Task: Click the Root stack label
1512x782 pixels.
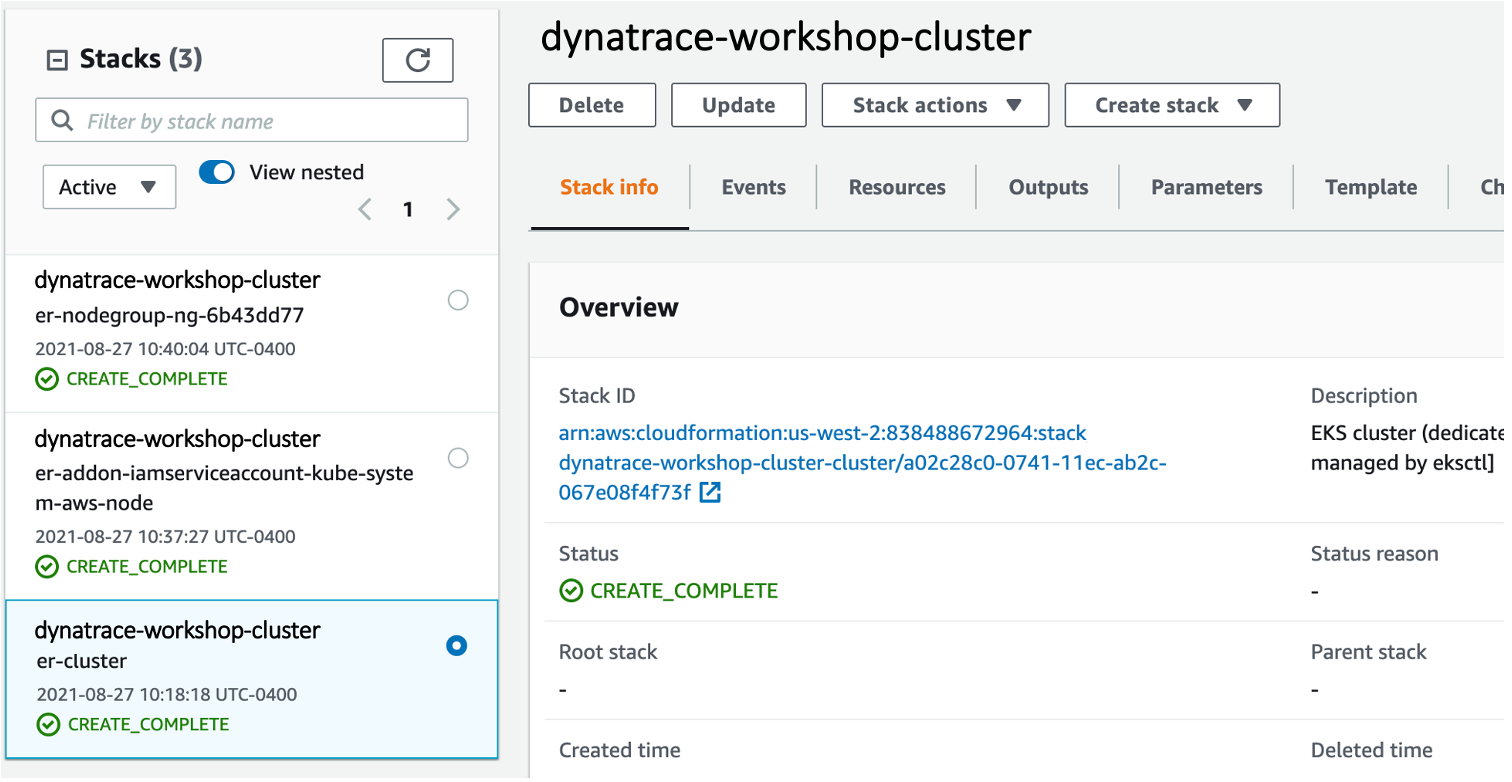Action: (x=608, y=652)
